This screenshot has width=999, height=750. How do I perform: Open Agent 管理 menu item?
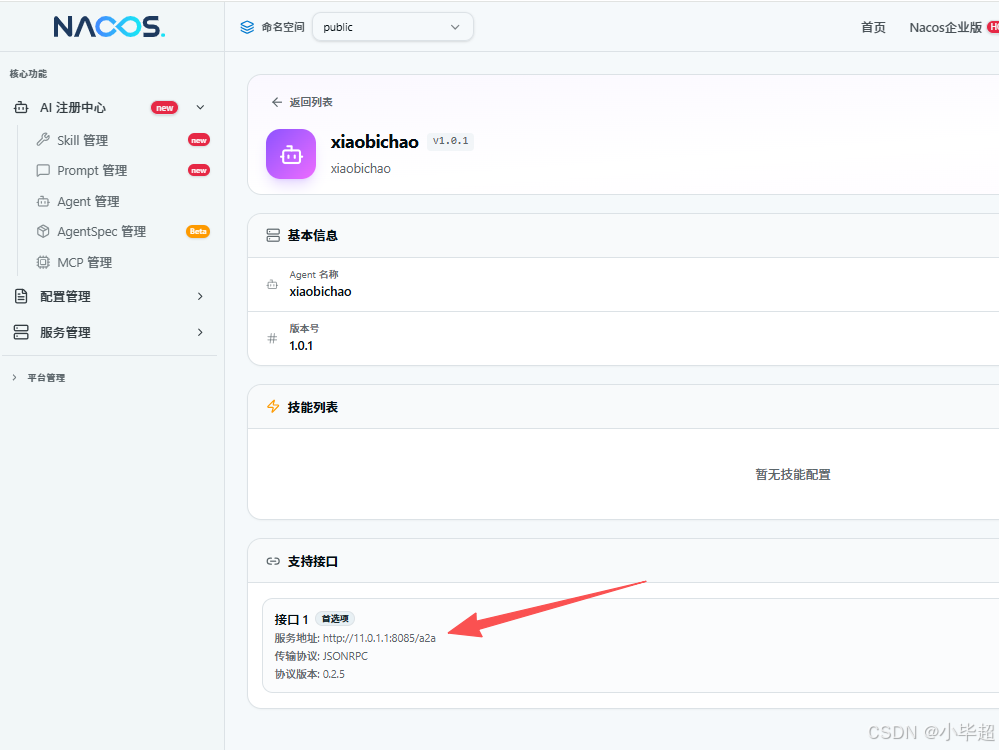[88, 201]
